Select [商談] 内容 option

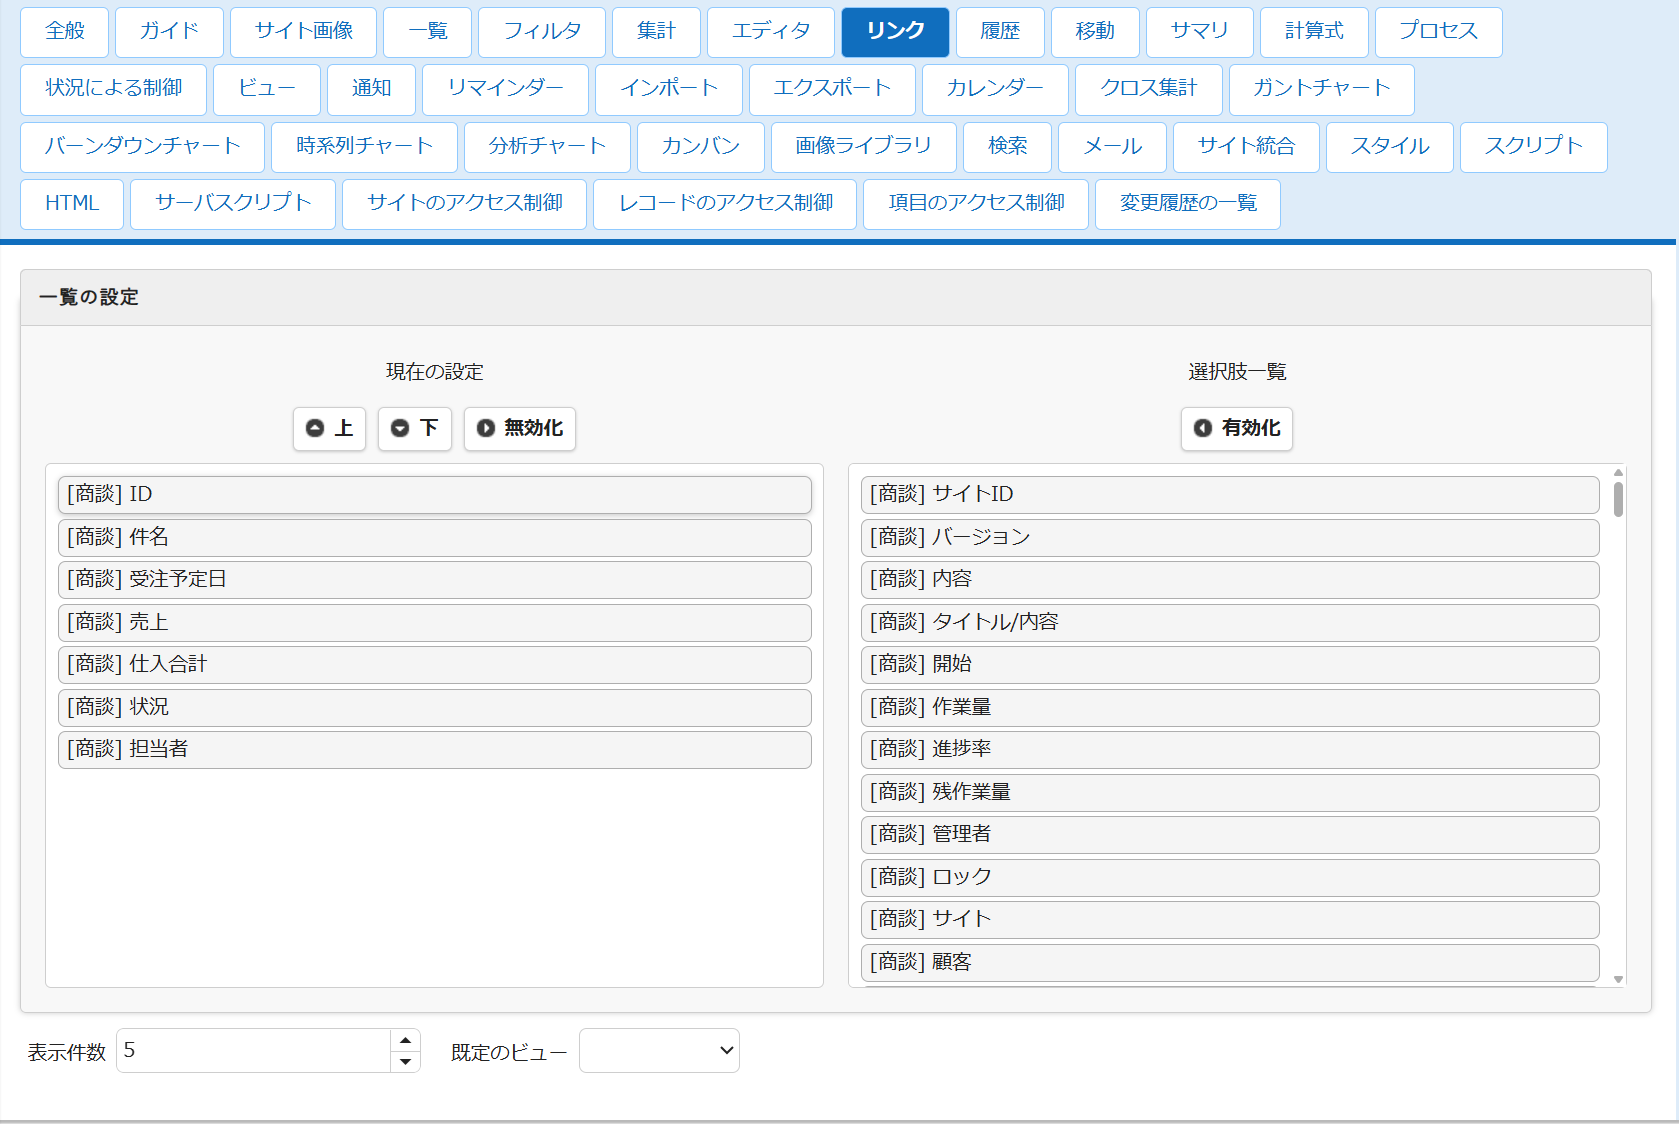tap(1230, 579)
